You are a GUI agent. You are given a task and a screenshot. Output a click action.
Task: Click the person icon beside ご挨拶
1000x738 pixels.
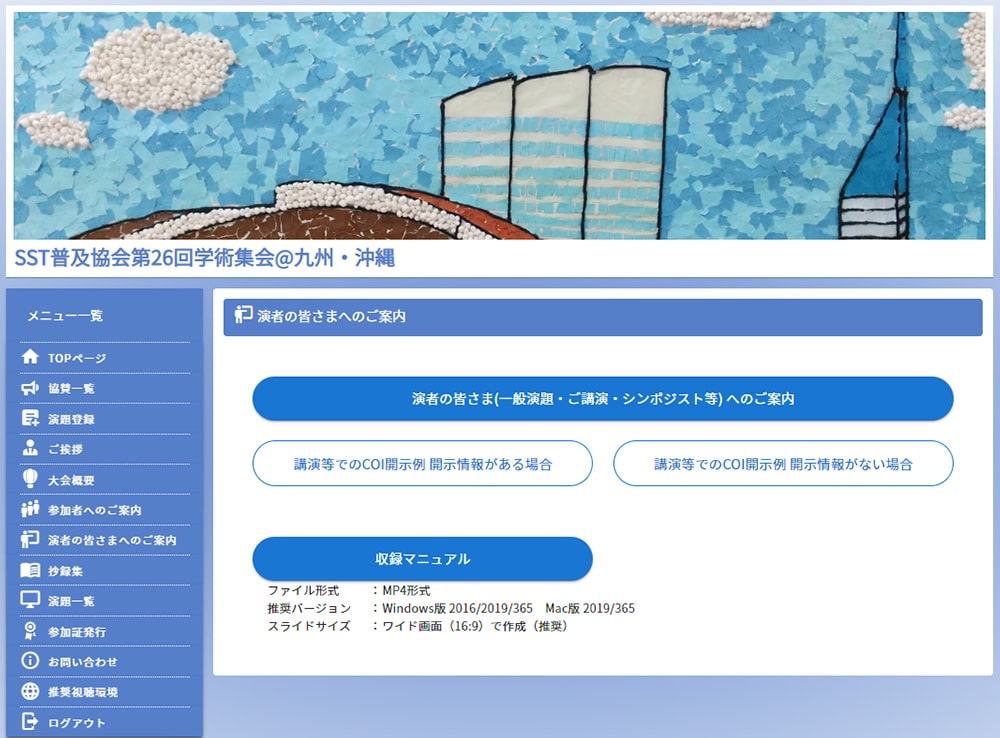(x=30, y=448)
